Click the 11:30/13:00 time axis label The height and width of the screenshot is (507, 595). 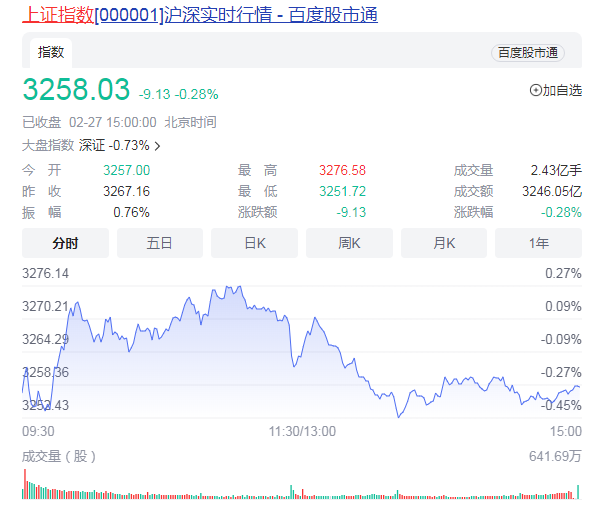[x=302, y=431]
